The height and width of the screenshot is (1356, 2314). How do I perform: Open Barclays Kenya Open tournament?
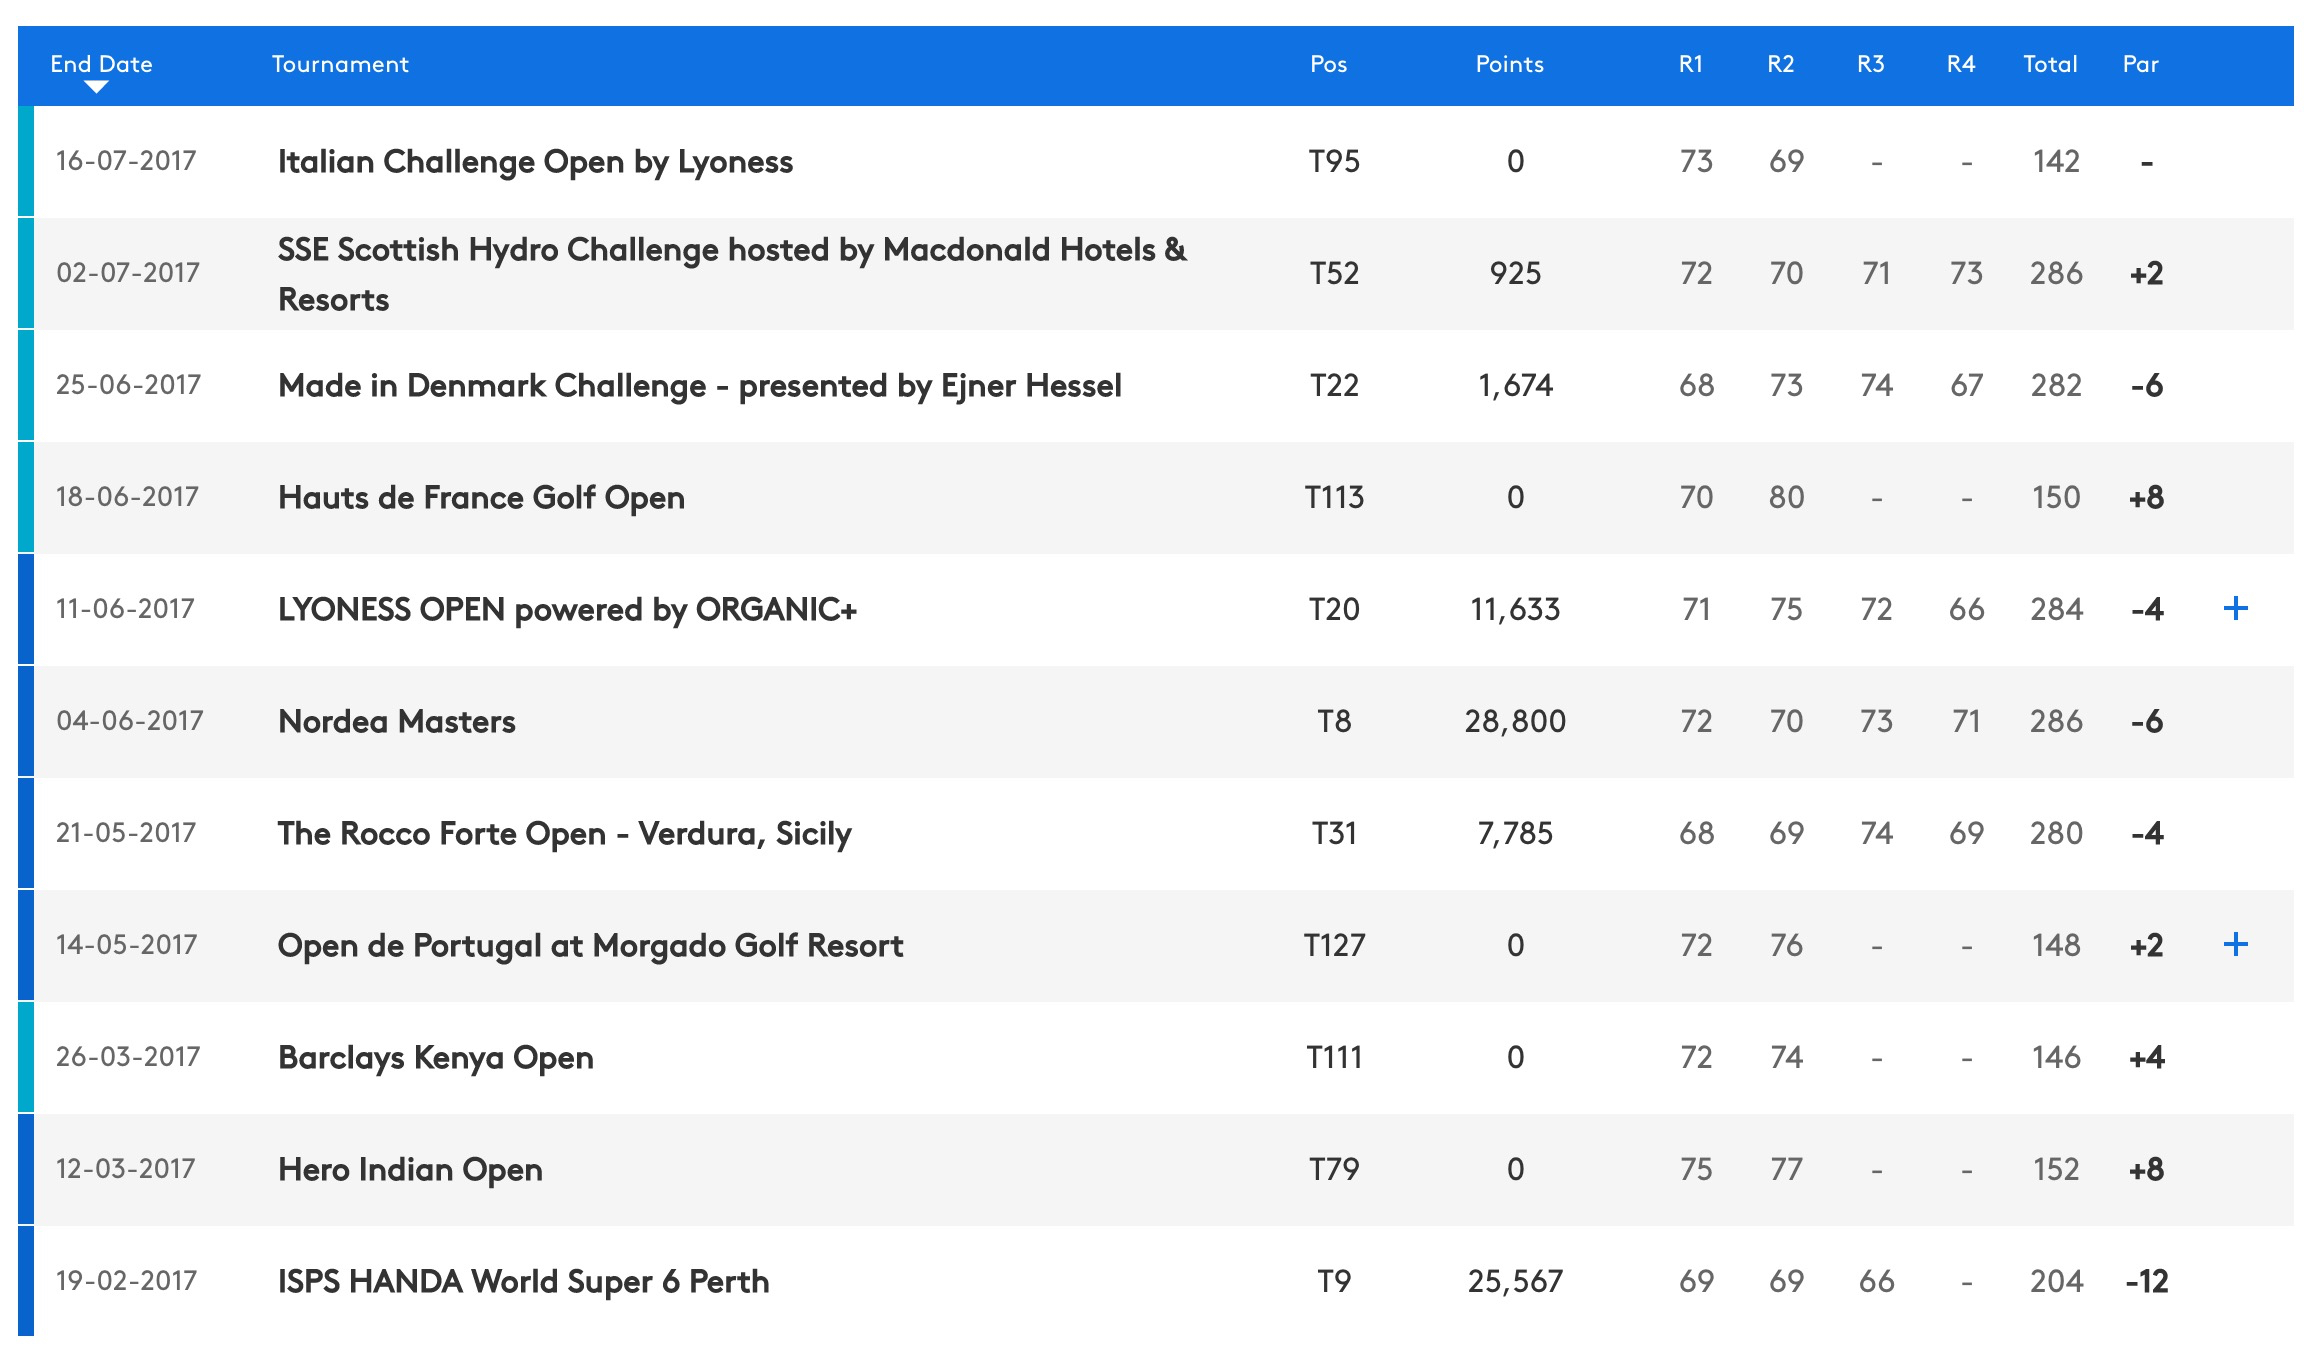click(435, 1058)
